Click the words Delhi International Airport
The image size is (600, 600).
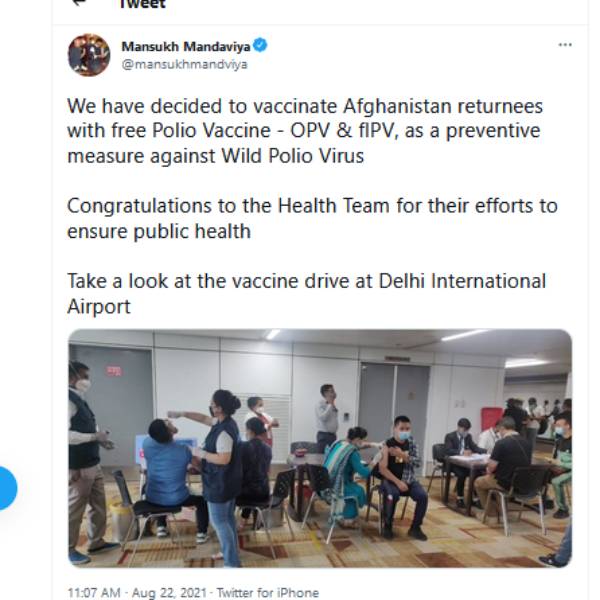tap(430, 281)
